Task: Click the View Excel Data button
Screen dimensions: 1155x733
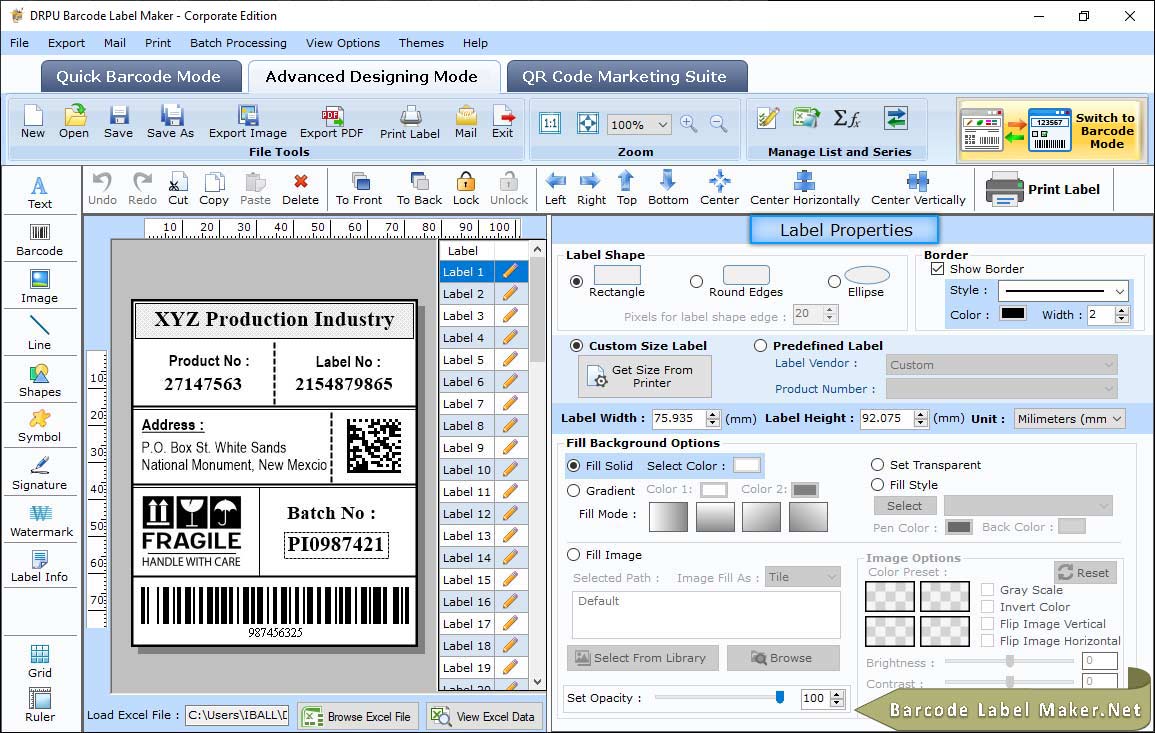Action: [x=485, y=717]
